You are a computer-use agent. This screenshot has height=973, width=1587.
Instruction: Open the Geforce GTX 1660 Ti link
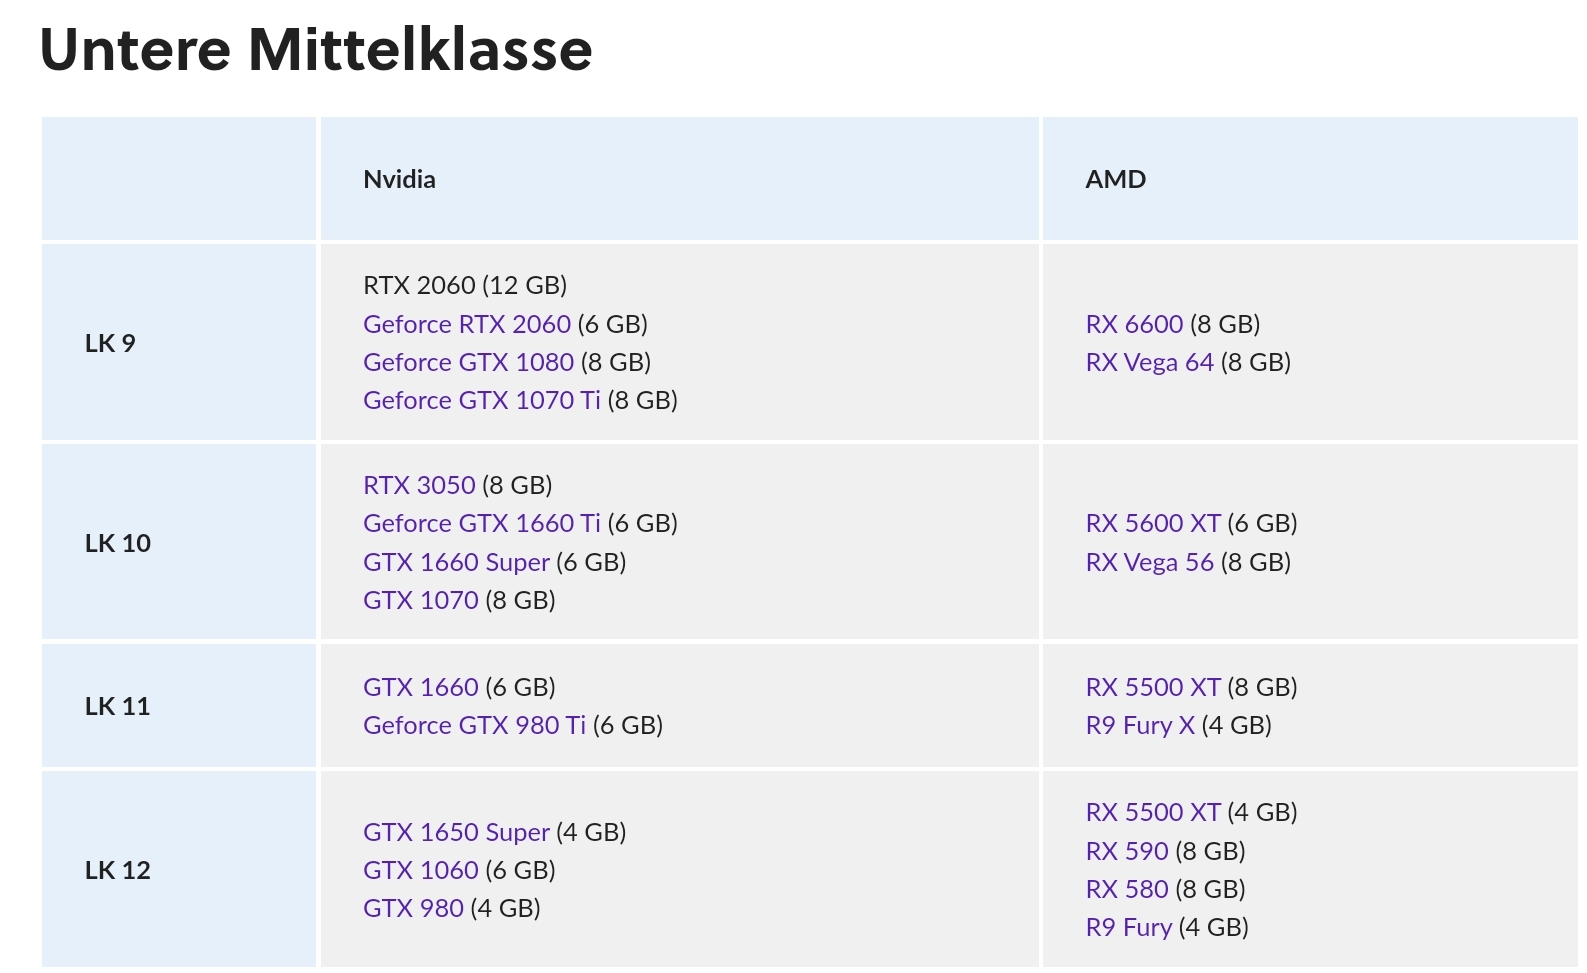click(x=481, y=523)
